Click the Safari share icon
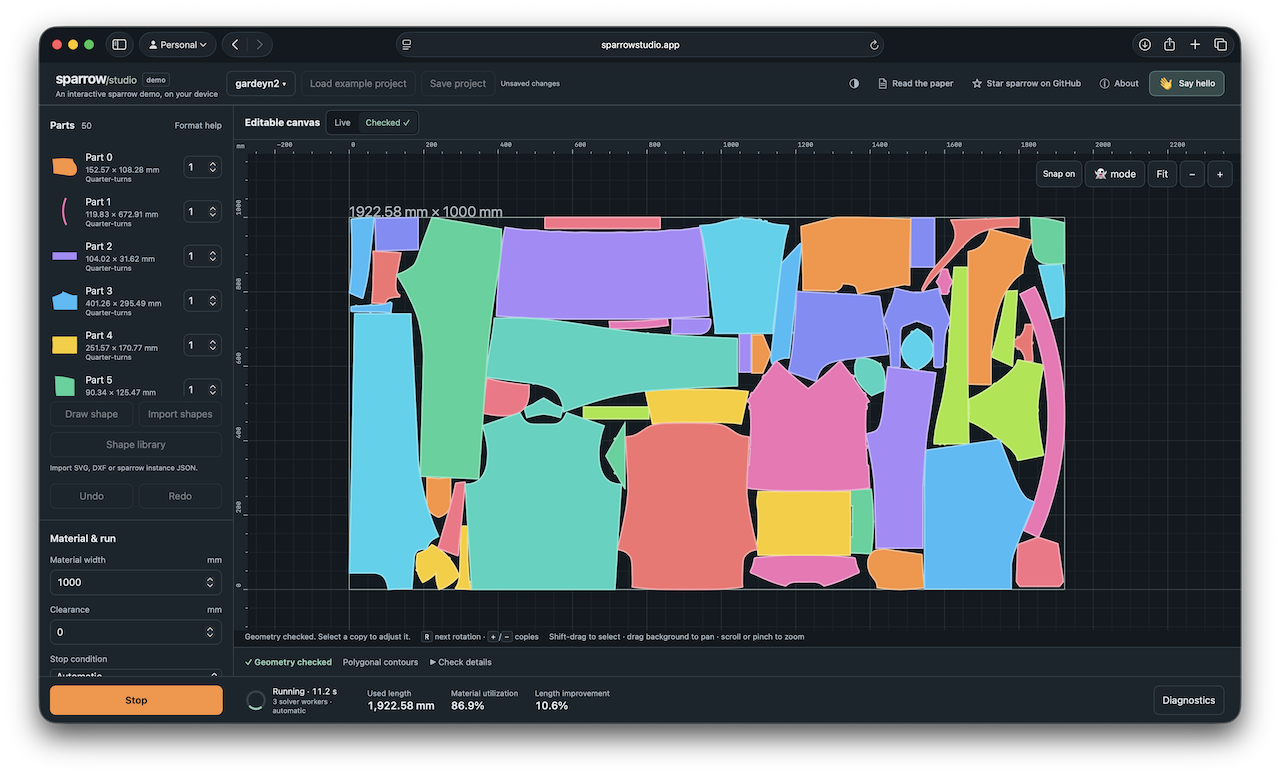 [x=1169, y=45]
